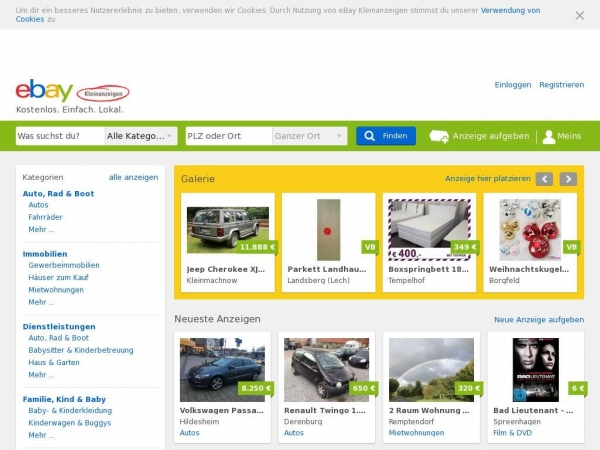Screen dimensions: 600x450
Task: Open the Registrieren link
Action: pyautogui.click(x=561, y=85)
